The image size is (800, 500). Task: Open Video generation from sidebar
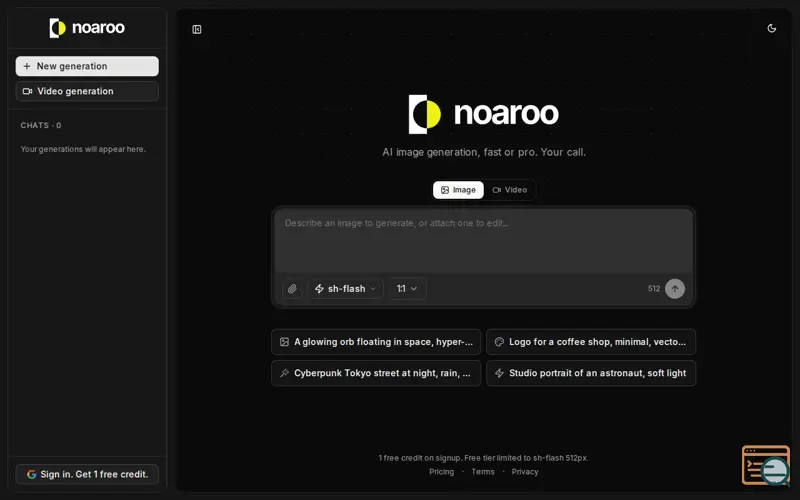coord(87,91)
